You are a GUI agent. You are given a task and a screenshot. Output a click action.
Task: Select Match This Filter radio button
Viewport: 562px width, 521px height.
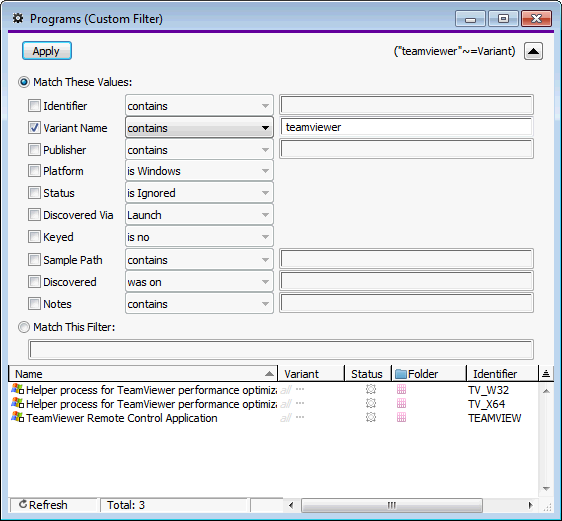(24, 327)
